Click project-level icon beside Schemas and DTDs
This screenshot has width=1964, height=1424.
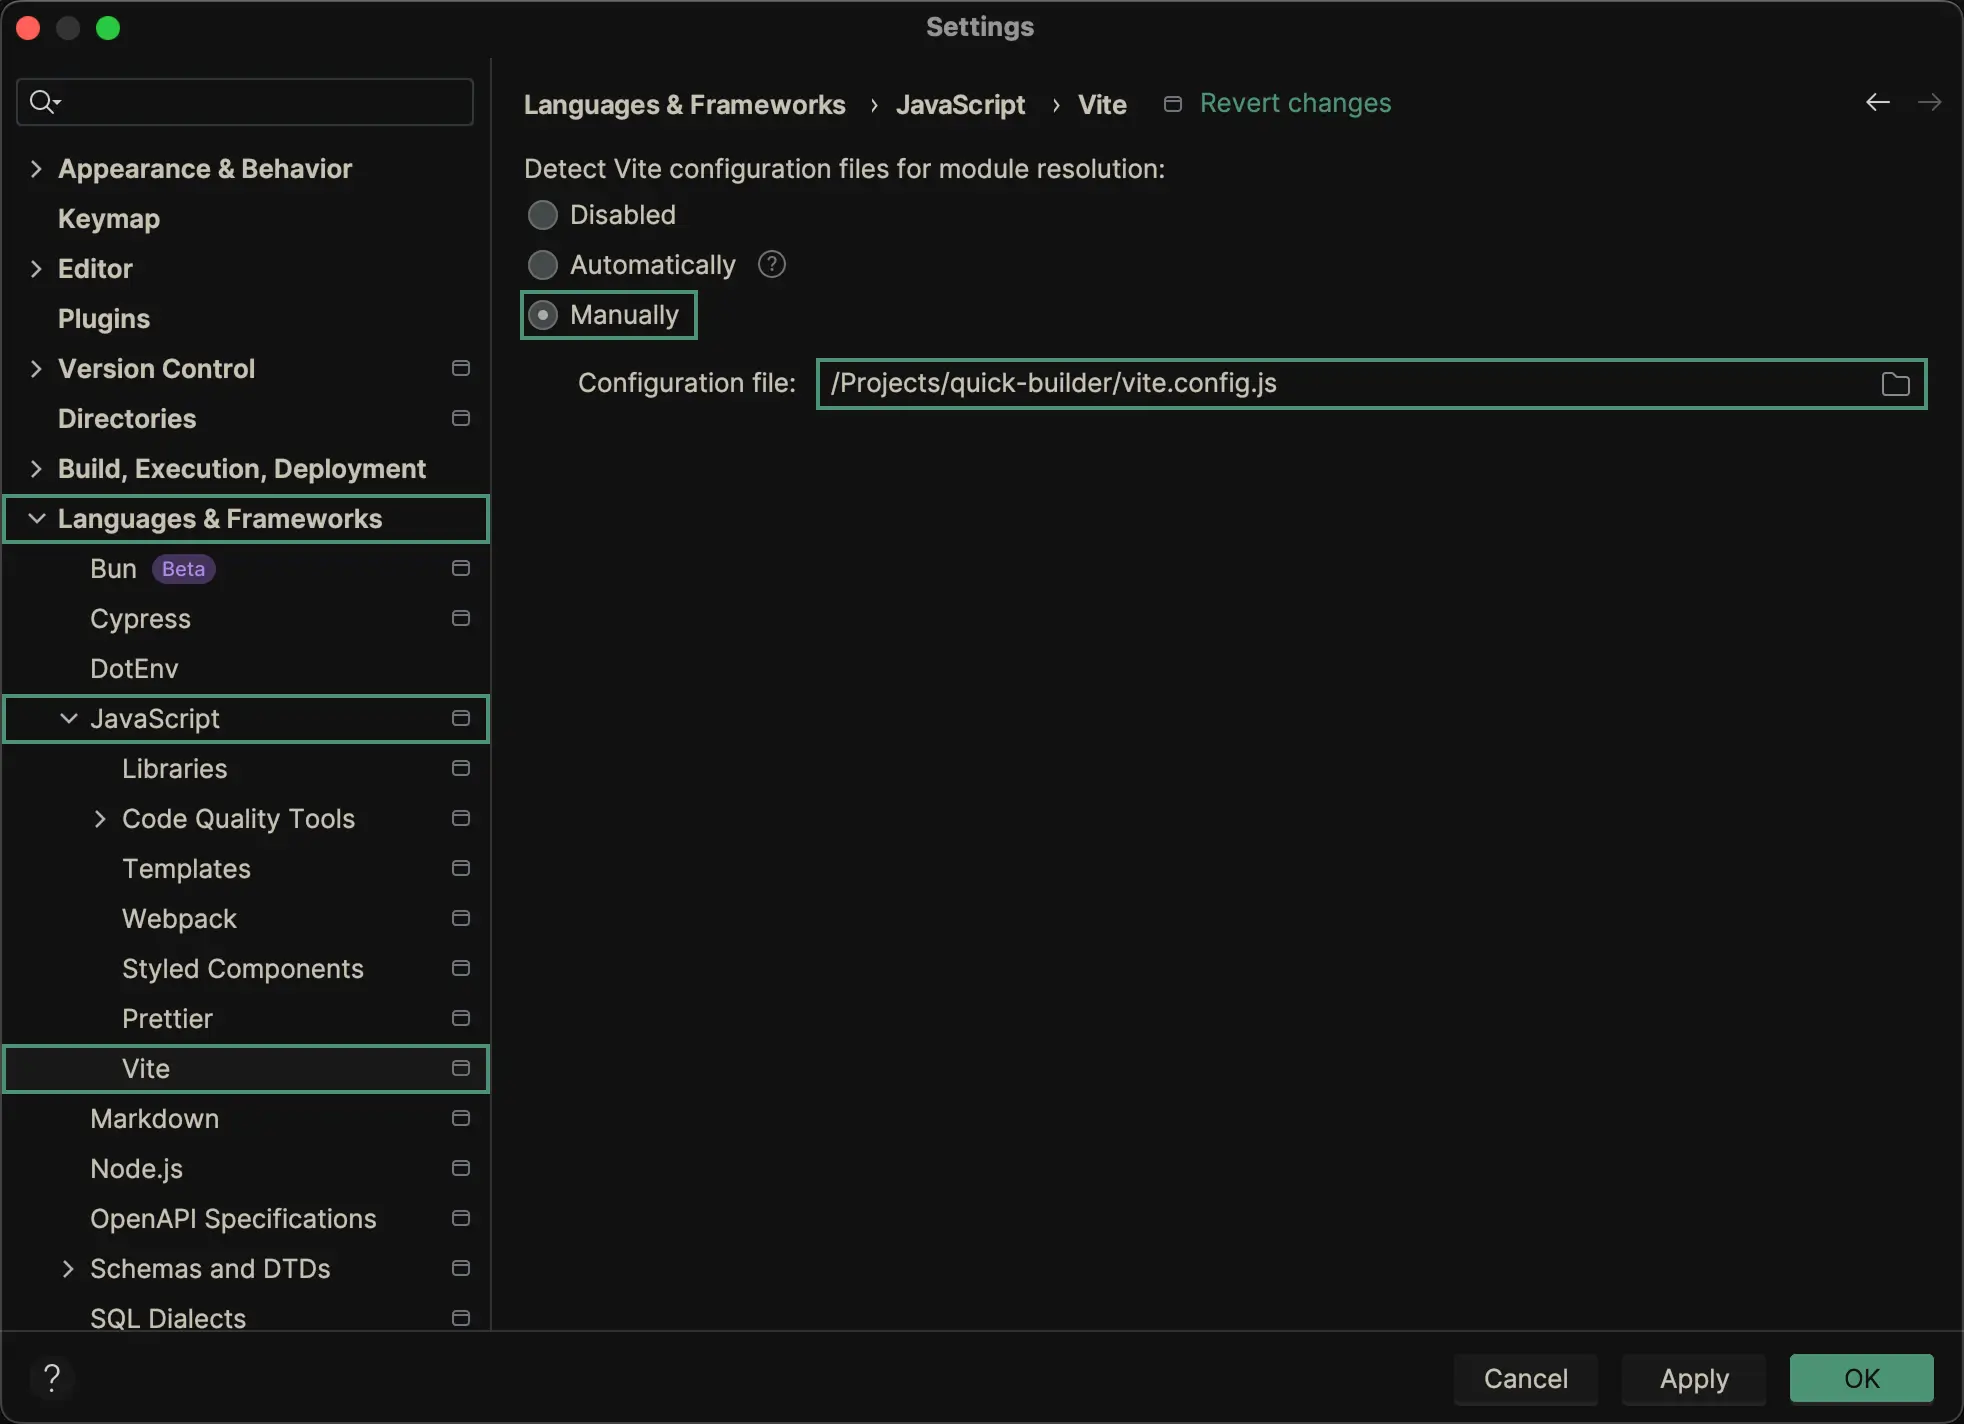461,1268
